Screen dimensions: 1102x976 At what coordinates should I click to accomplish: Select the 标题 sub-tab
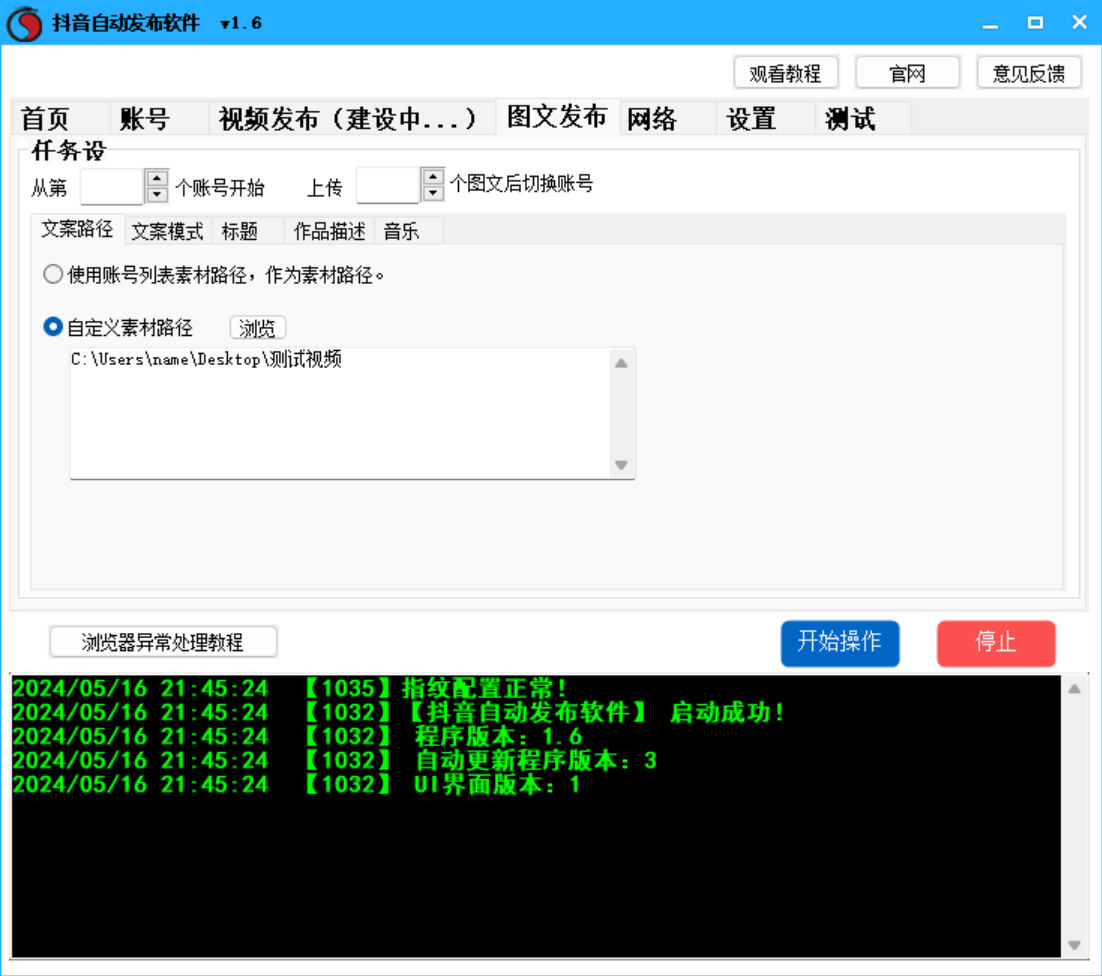point(248,231)
